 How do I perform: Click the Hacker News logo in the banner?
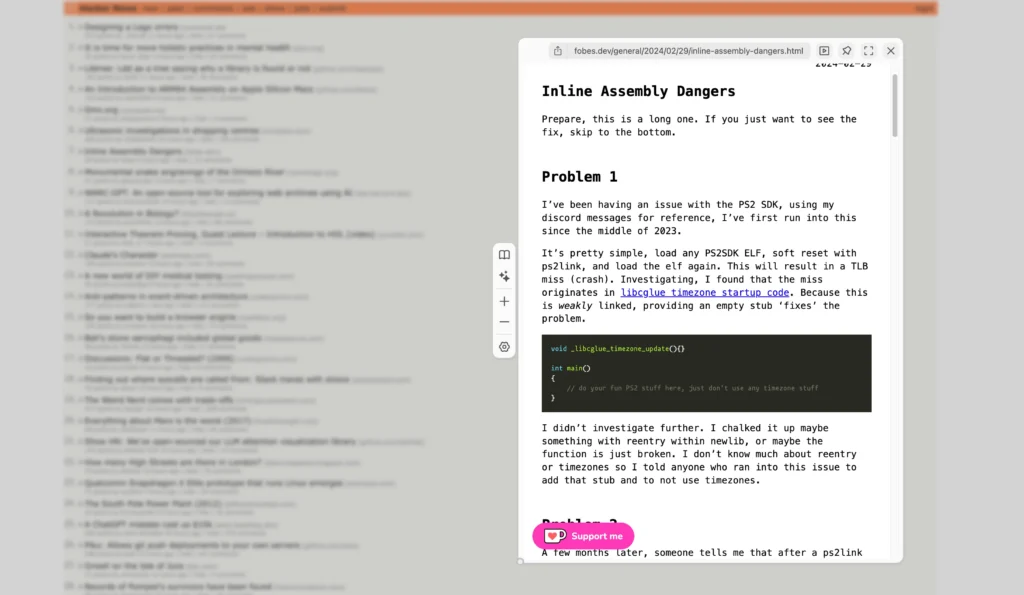[x=107, y=8]
